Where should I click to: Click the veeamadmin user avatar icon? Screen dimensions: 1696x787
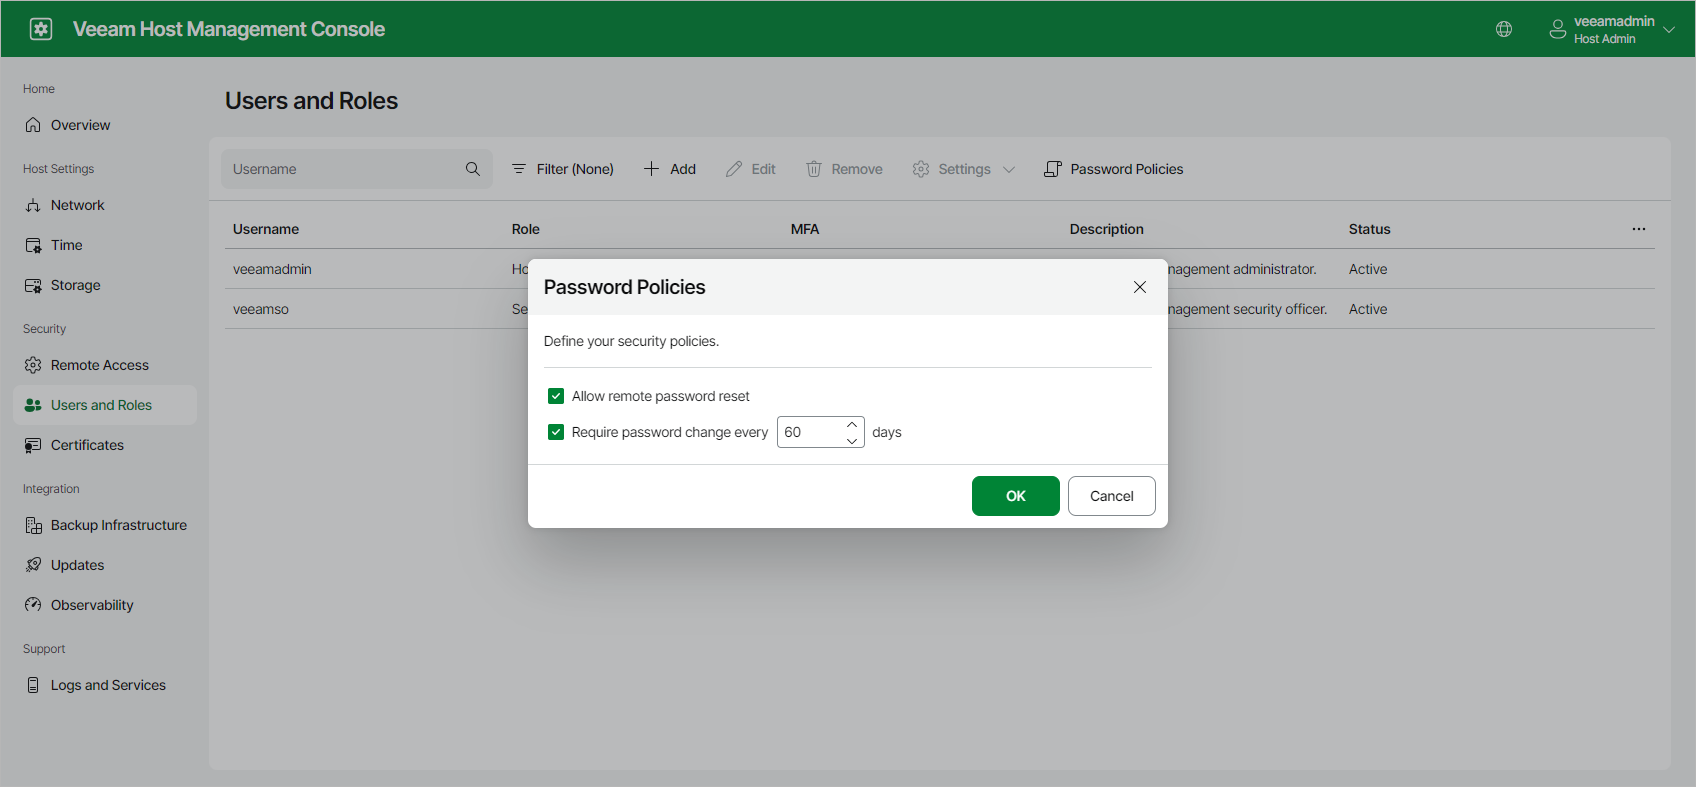click(1558, 29)
